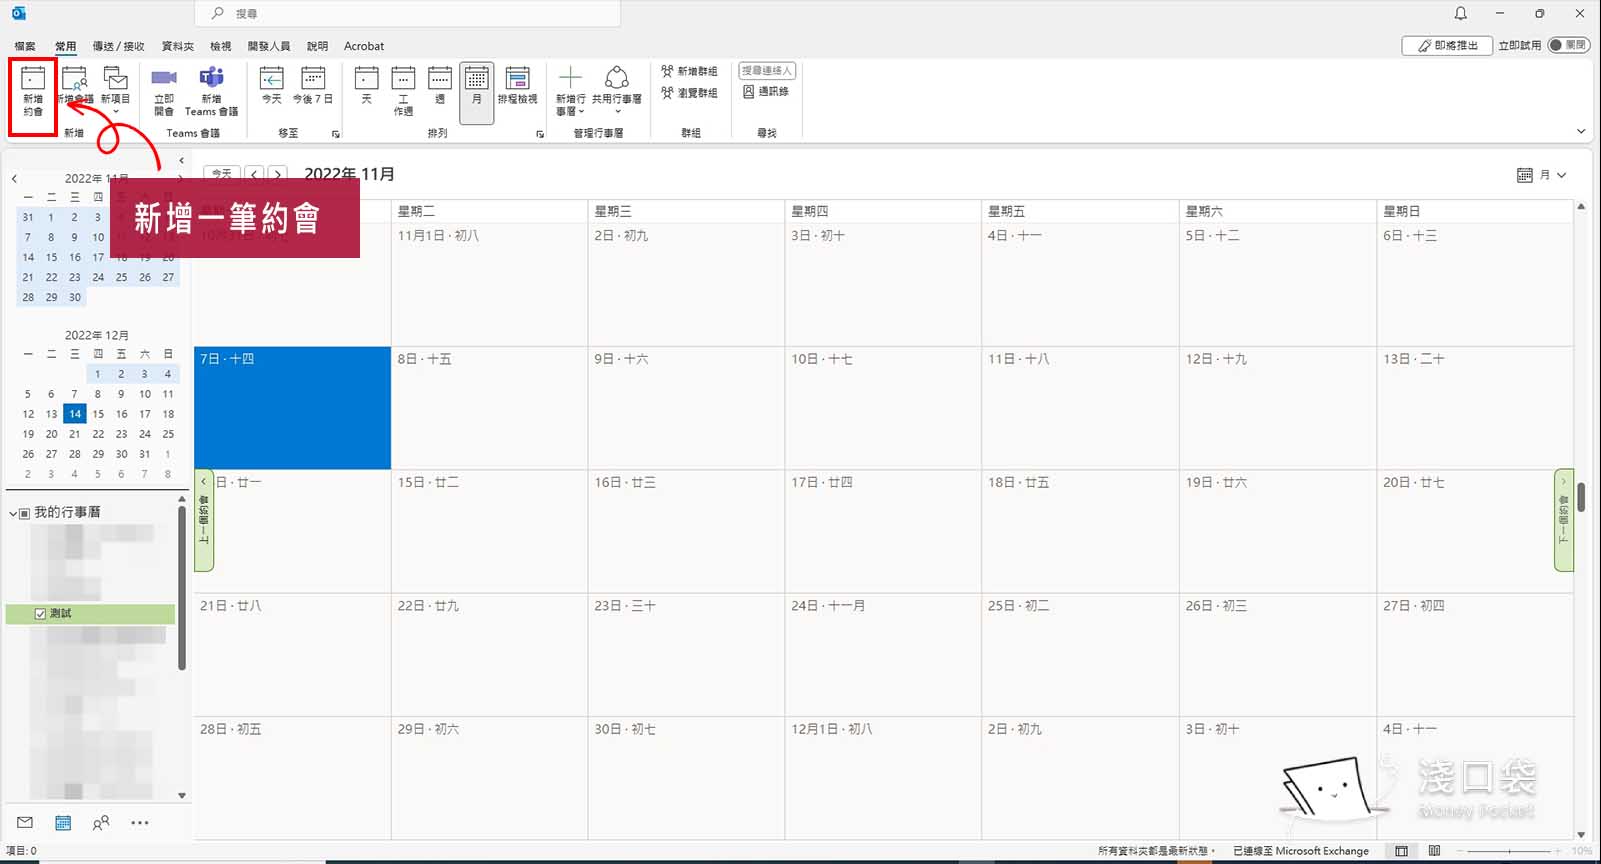The image size is (1601, 864).
Task: Adjust the zoom slider in status bar
Action: 1509,851
